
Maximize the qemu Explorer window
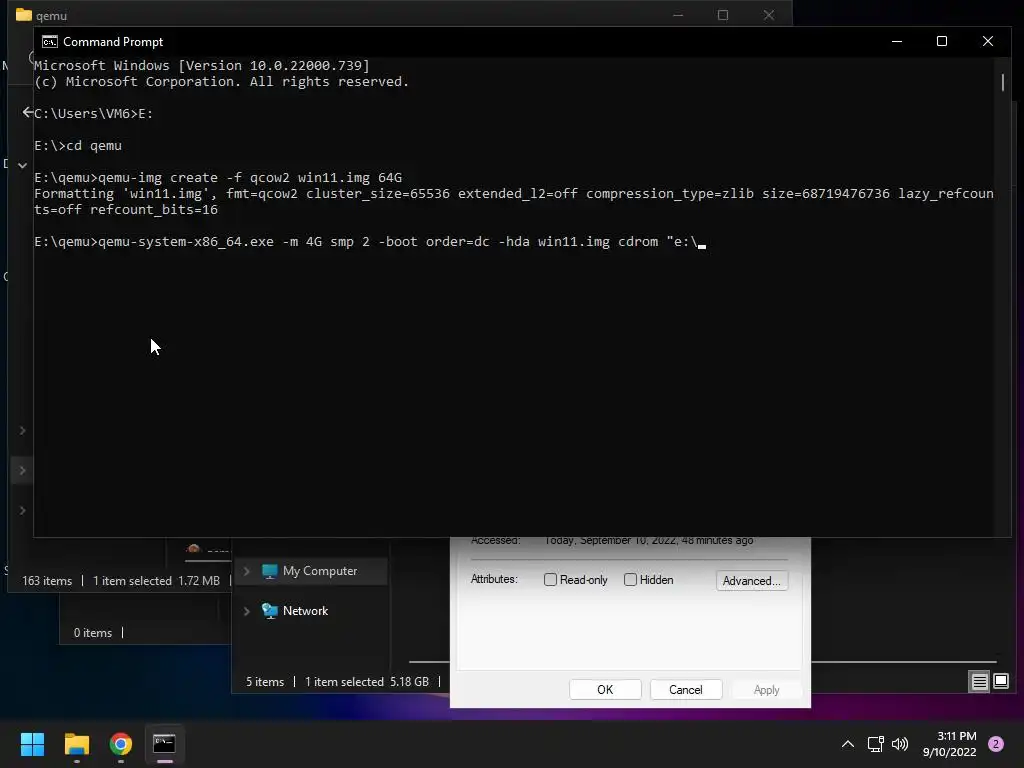point(723,14)
